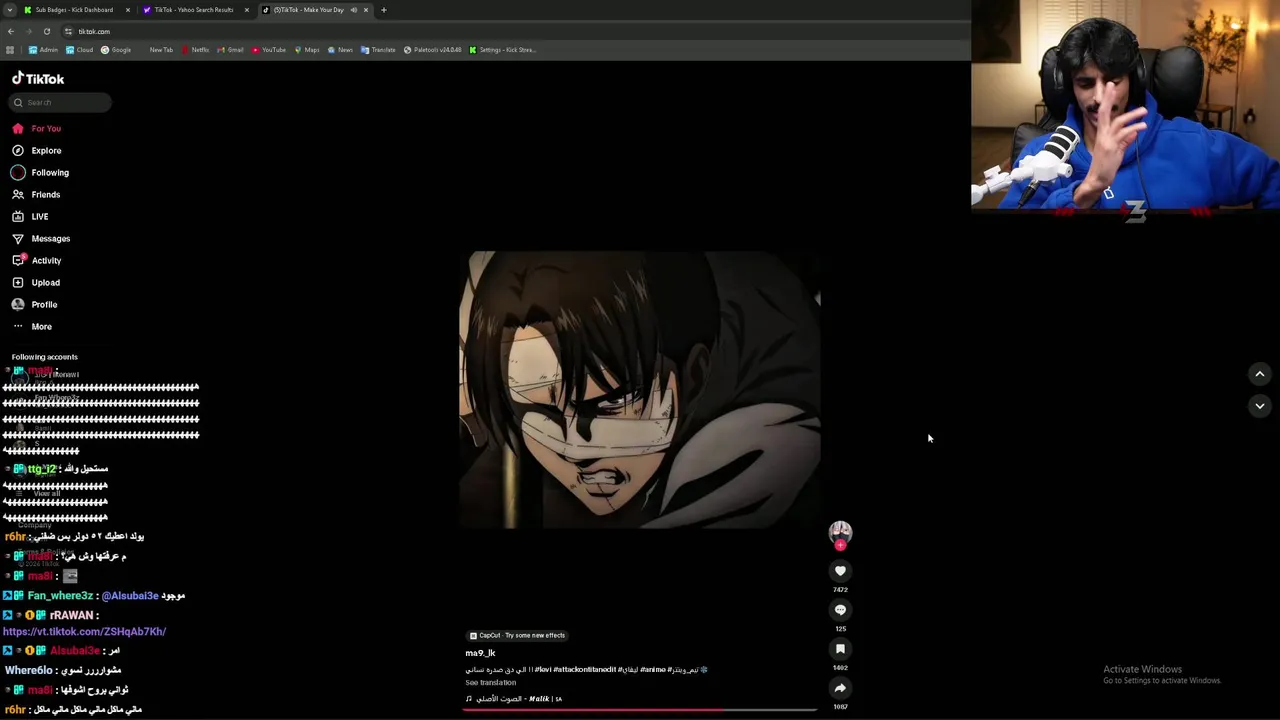Go to the Following feed
Viewport: 1280px width, 720px height.
pos(41,172)
